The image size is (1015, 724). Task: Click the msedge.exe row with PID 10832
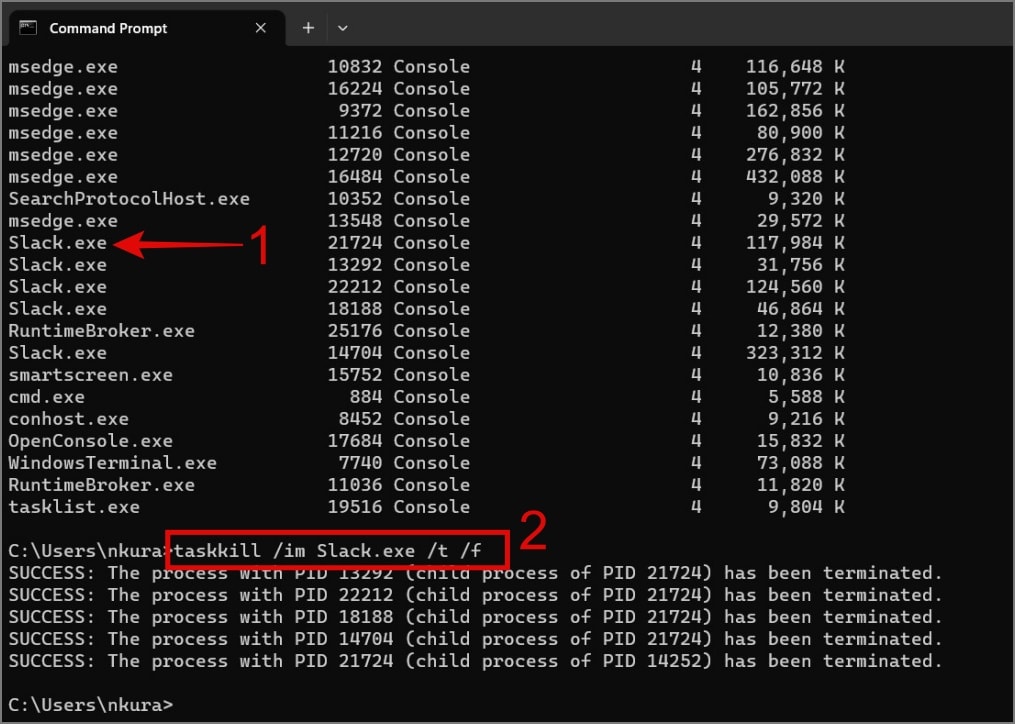[x=426, y=67]
